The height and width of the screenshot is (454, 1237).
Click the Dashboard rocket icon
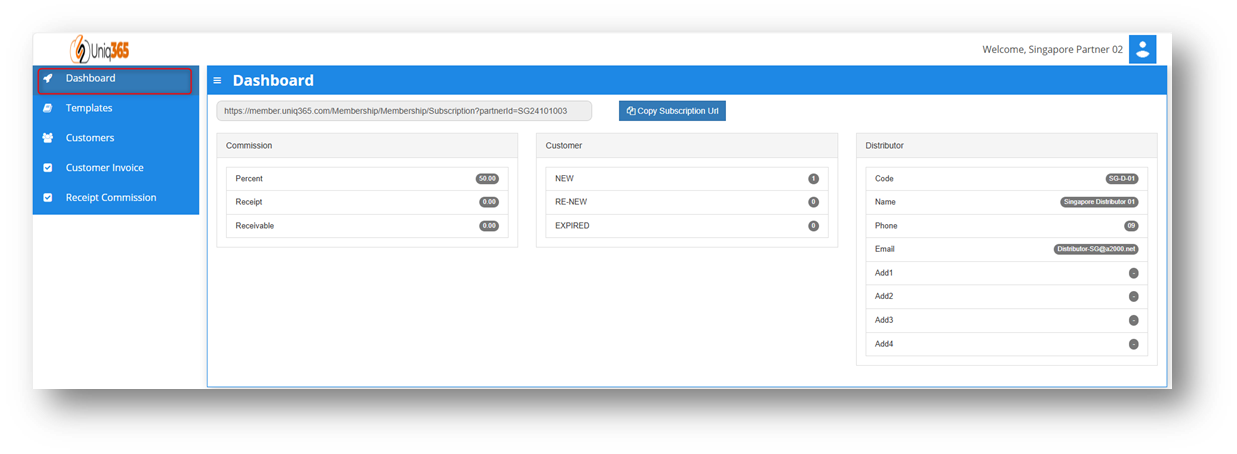coord(48,78)
